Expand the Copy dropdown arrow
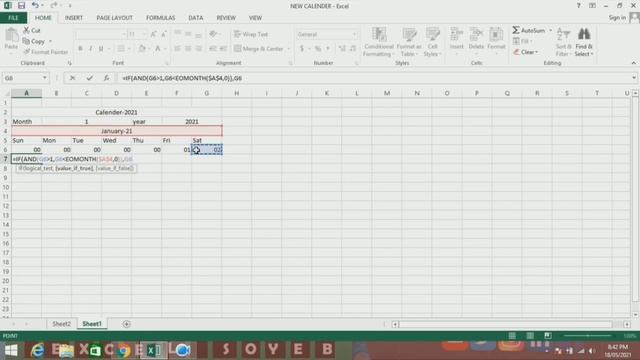The image size is (640, 360). coord(50,41)
